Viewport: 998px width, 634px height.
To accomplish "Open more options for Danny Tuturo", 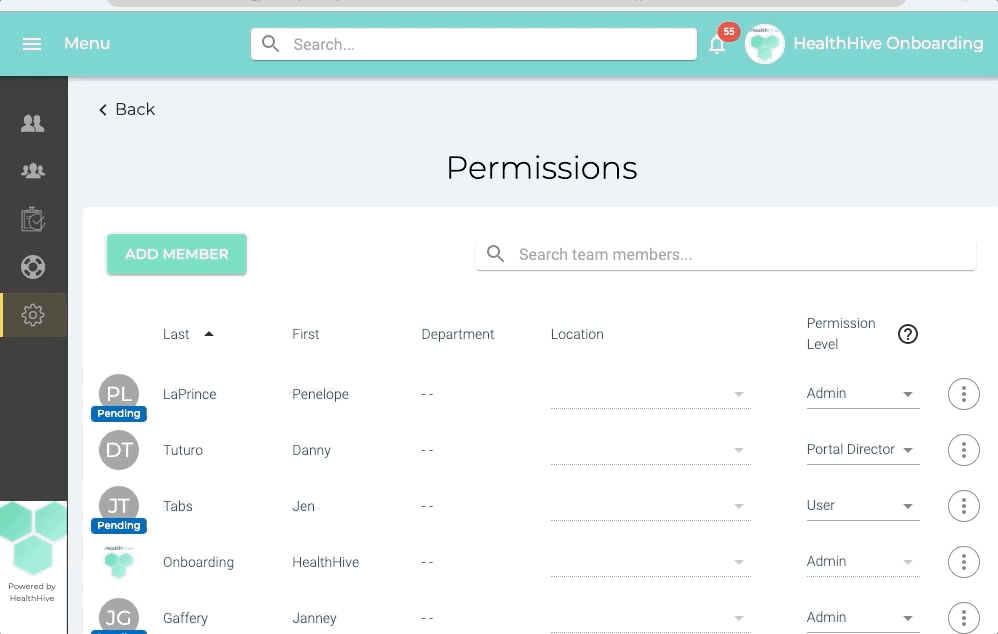I will pos(963,450).
